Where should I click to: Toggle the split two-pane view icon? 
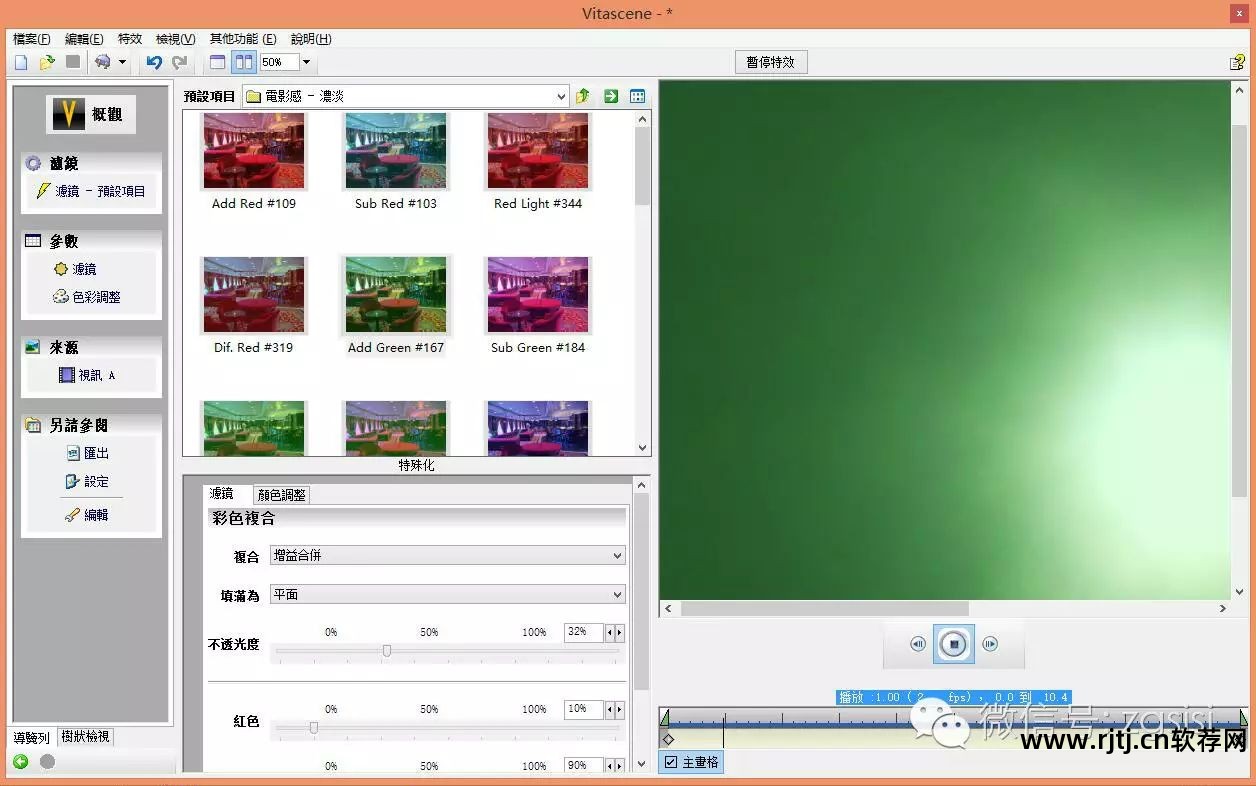(x=243, y=62)
